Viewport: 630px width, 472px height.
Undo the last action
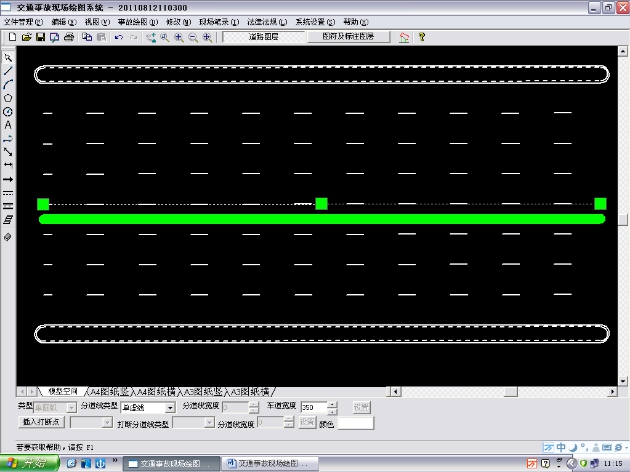pos(119,37)
